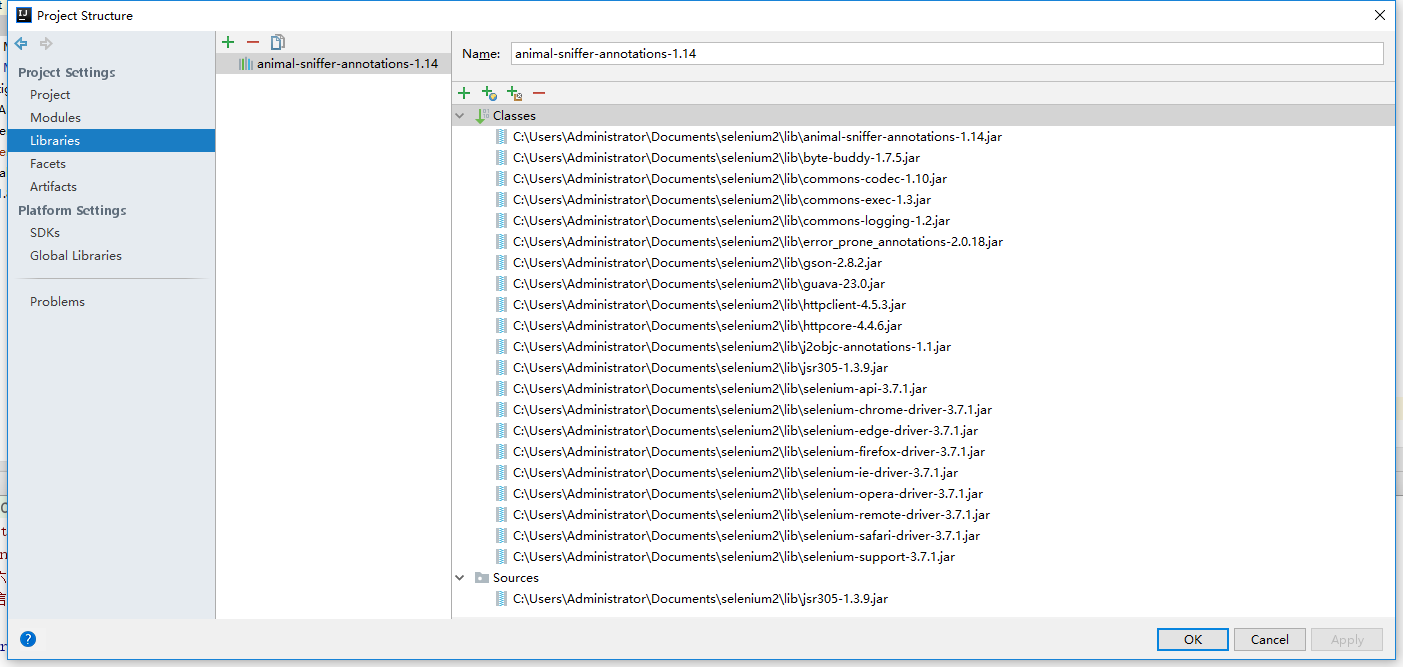Select the guava-23.0.jar entry
Viewport: 1403px width, 667px height.
tap(698, 284)
